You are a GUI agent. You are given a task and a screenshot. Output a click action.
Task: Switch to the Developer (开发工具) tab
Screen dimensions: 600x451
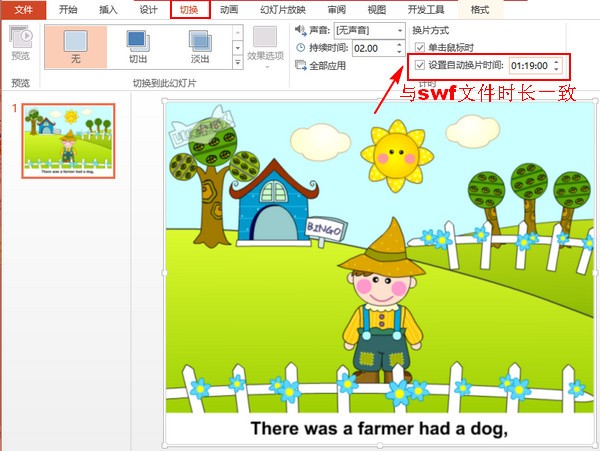tap(426, 10)
